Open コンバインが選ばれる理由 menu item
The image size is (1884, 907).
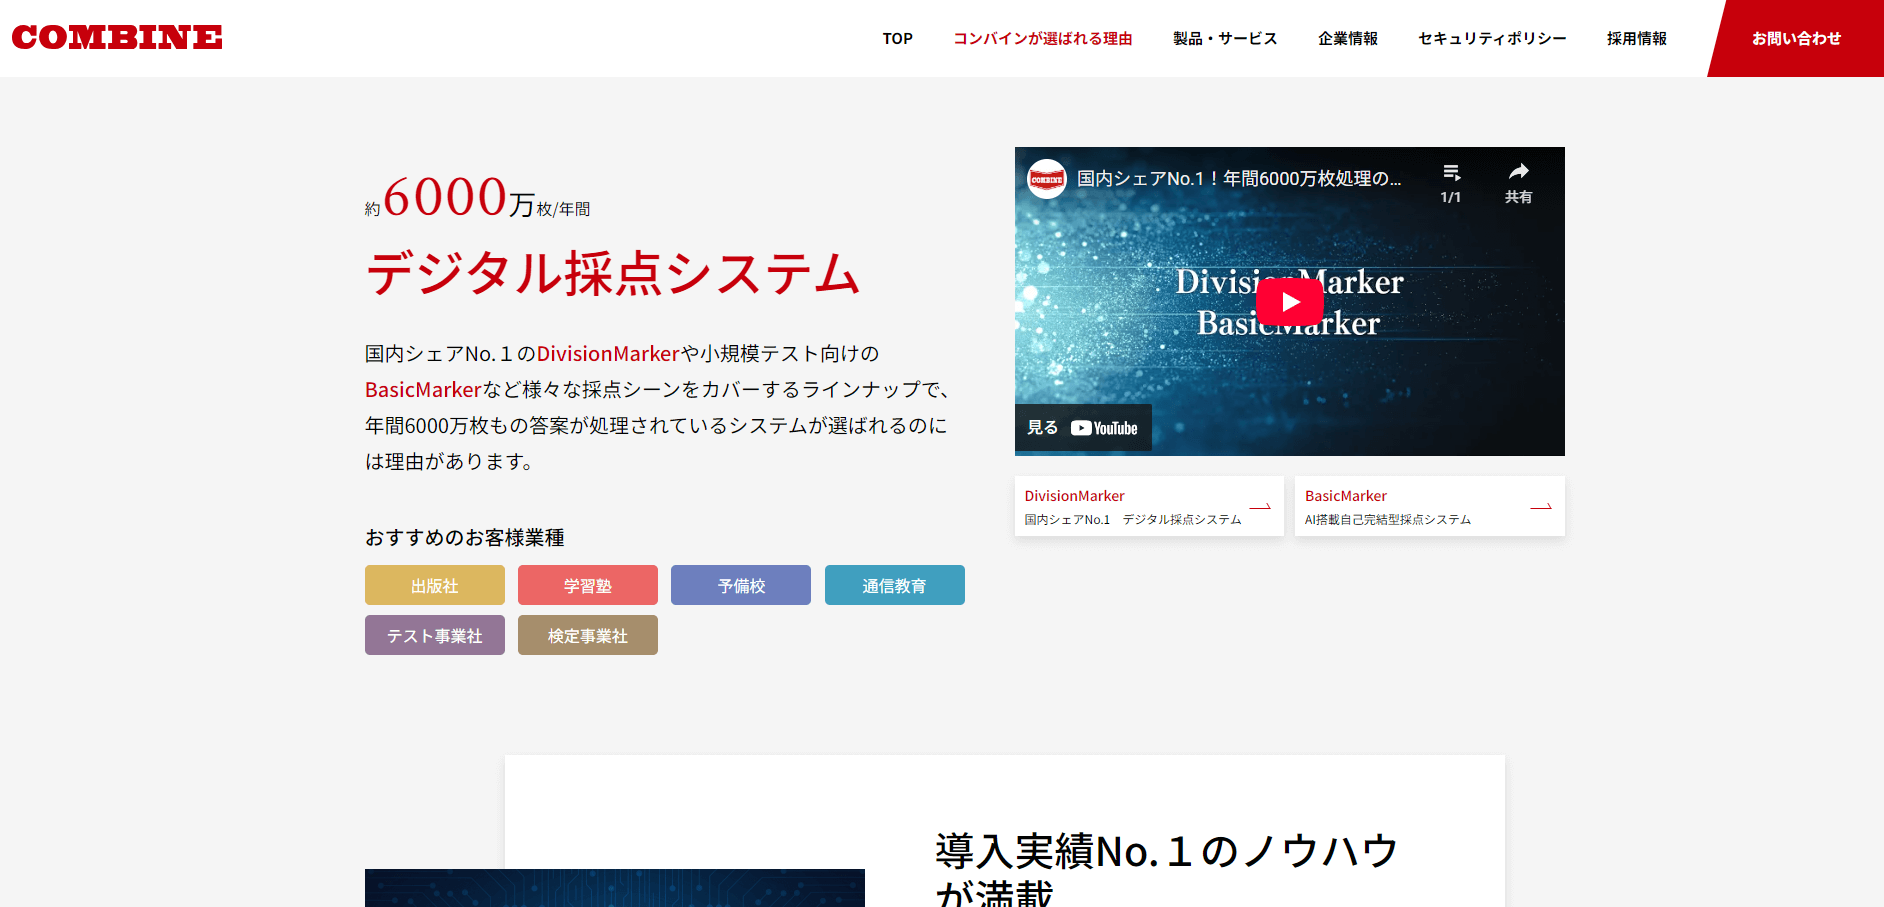point(1042,39)
